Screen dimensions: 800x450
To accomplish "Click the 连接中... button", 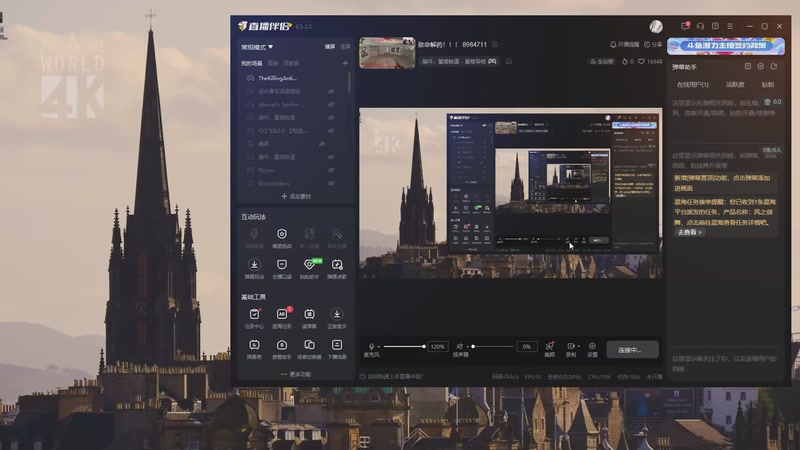I will 632,350.
